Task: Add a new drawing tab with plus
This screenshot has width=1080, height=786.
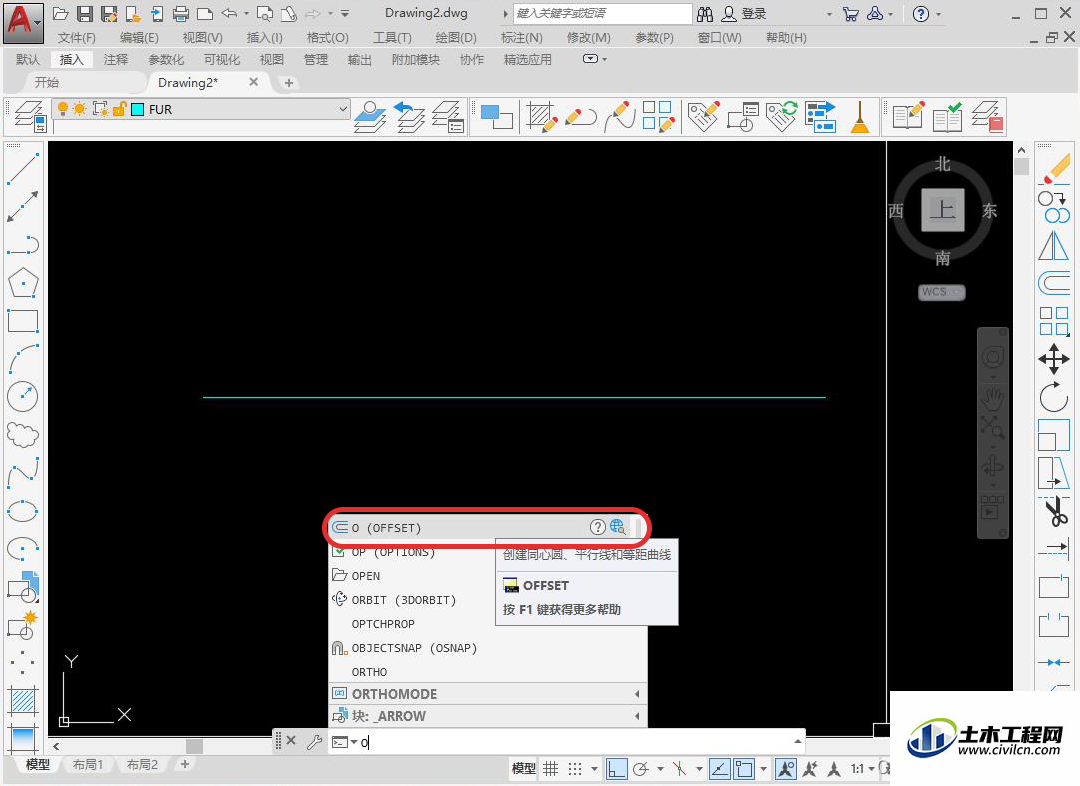Action: (289, 83)
